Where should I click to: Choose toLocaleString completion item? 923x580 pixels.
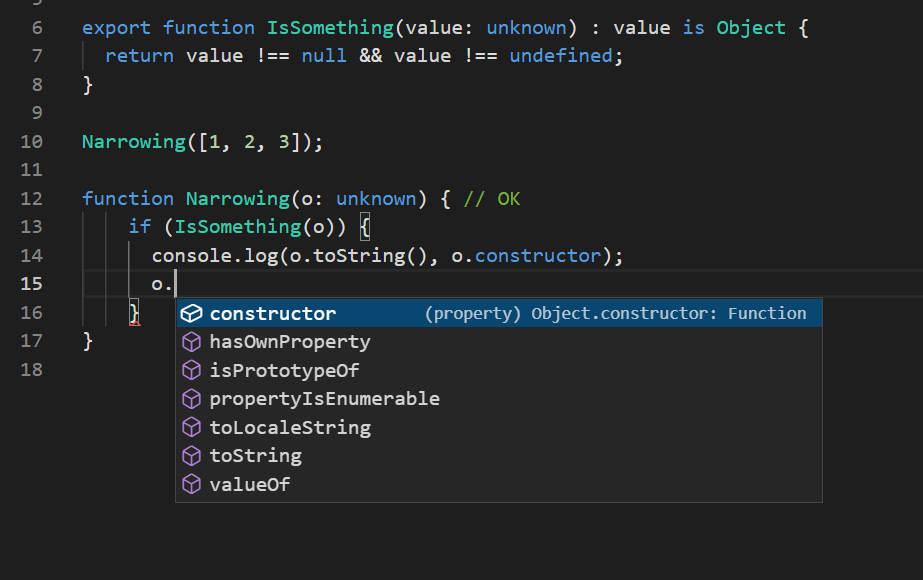pyautogui.click(x=499, y=427)
